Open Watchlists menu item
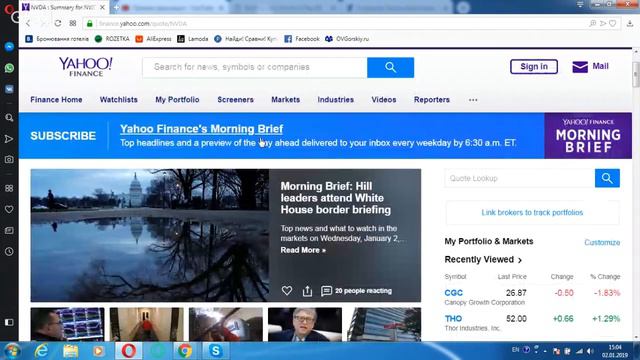The height and width of the screenshot is (360, 640). click(119, 100)
